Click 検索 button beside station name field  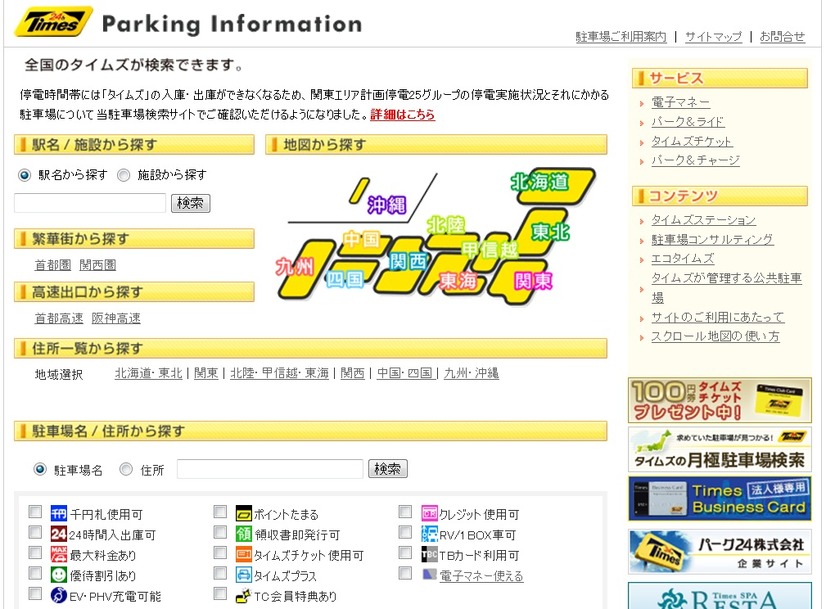coord(191,203)
